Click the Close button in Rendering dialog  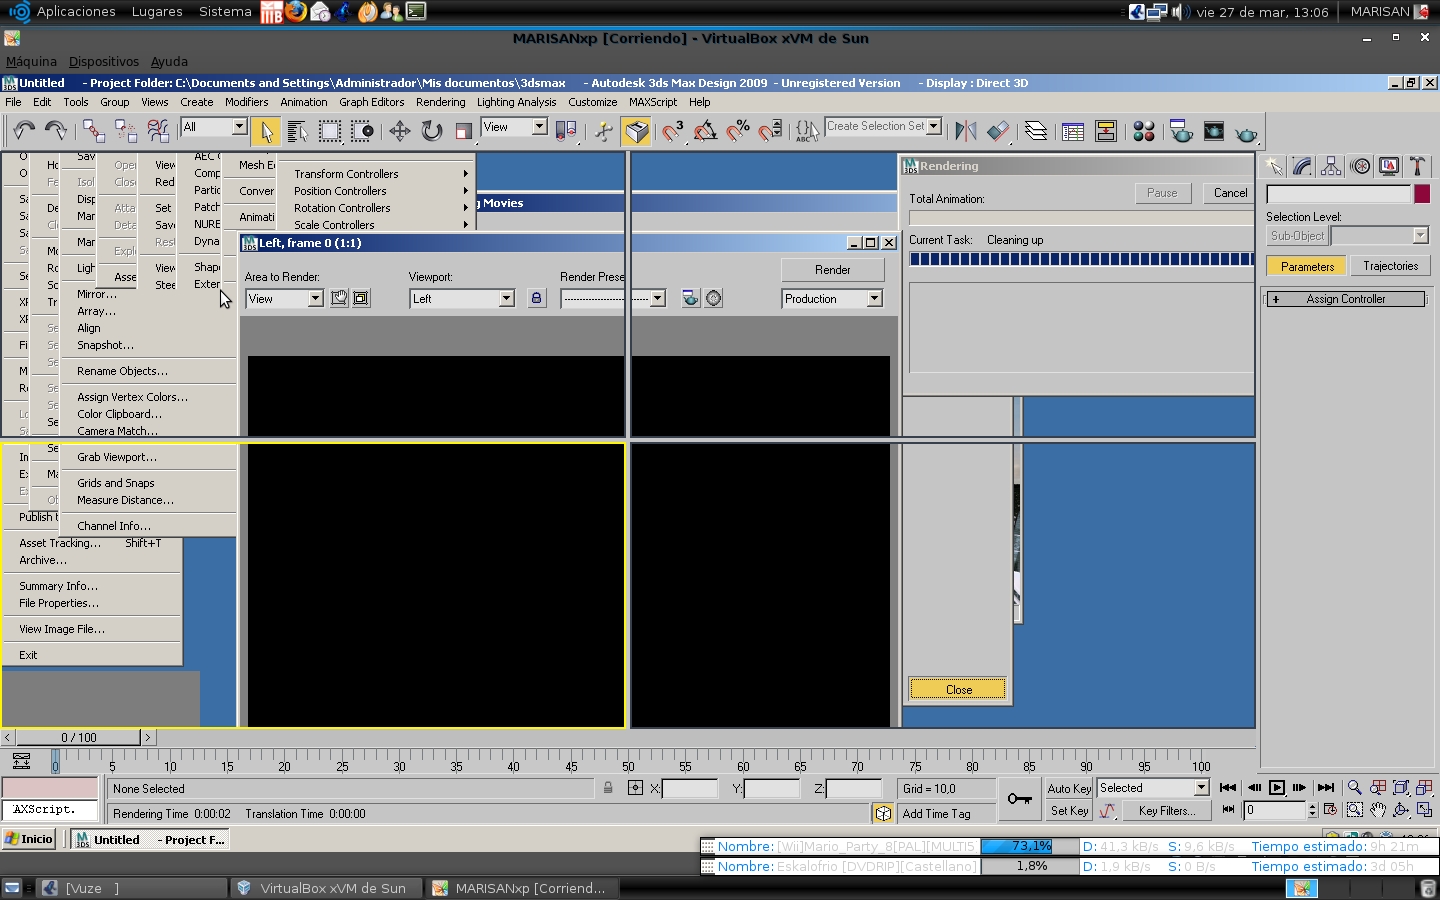pos(958,689)
